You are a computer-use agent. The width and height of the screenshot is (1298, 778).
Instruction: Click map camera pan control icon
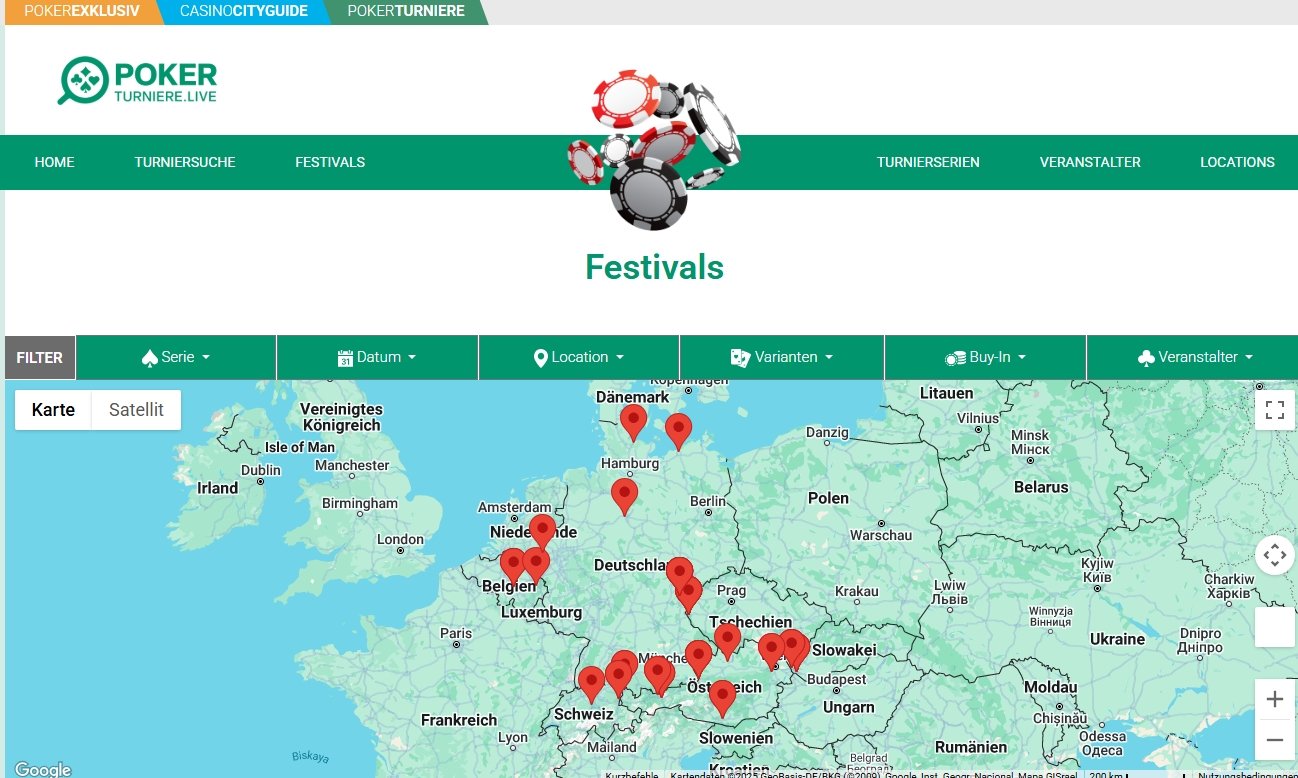coord(1274,554)
